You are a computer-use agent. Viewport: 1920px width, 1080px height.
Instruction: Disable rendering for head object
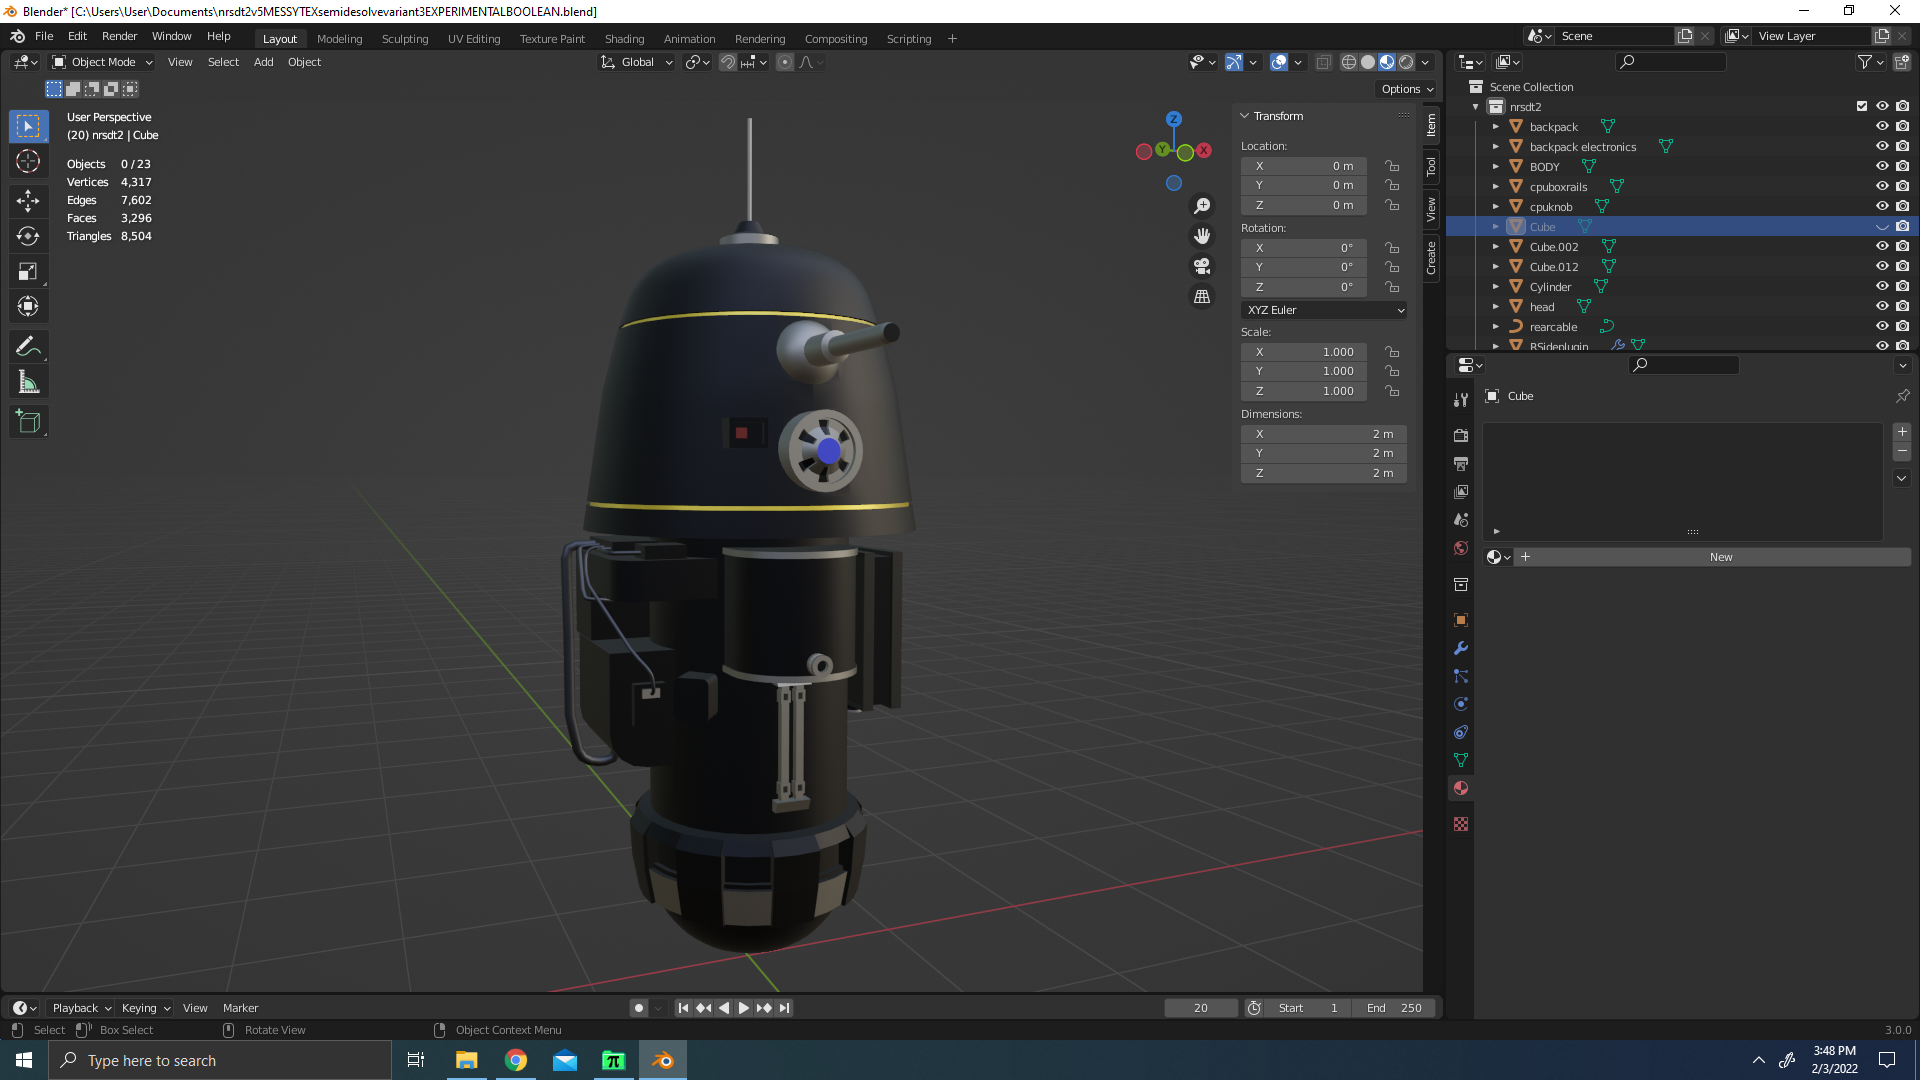tap(1902, 306)
